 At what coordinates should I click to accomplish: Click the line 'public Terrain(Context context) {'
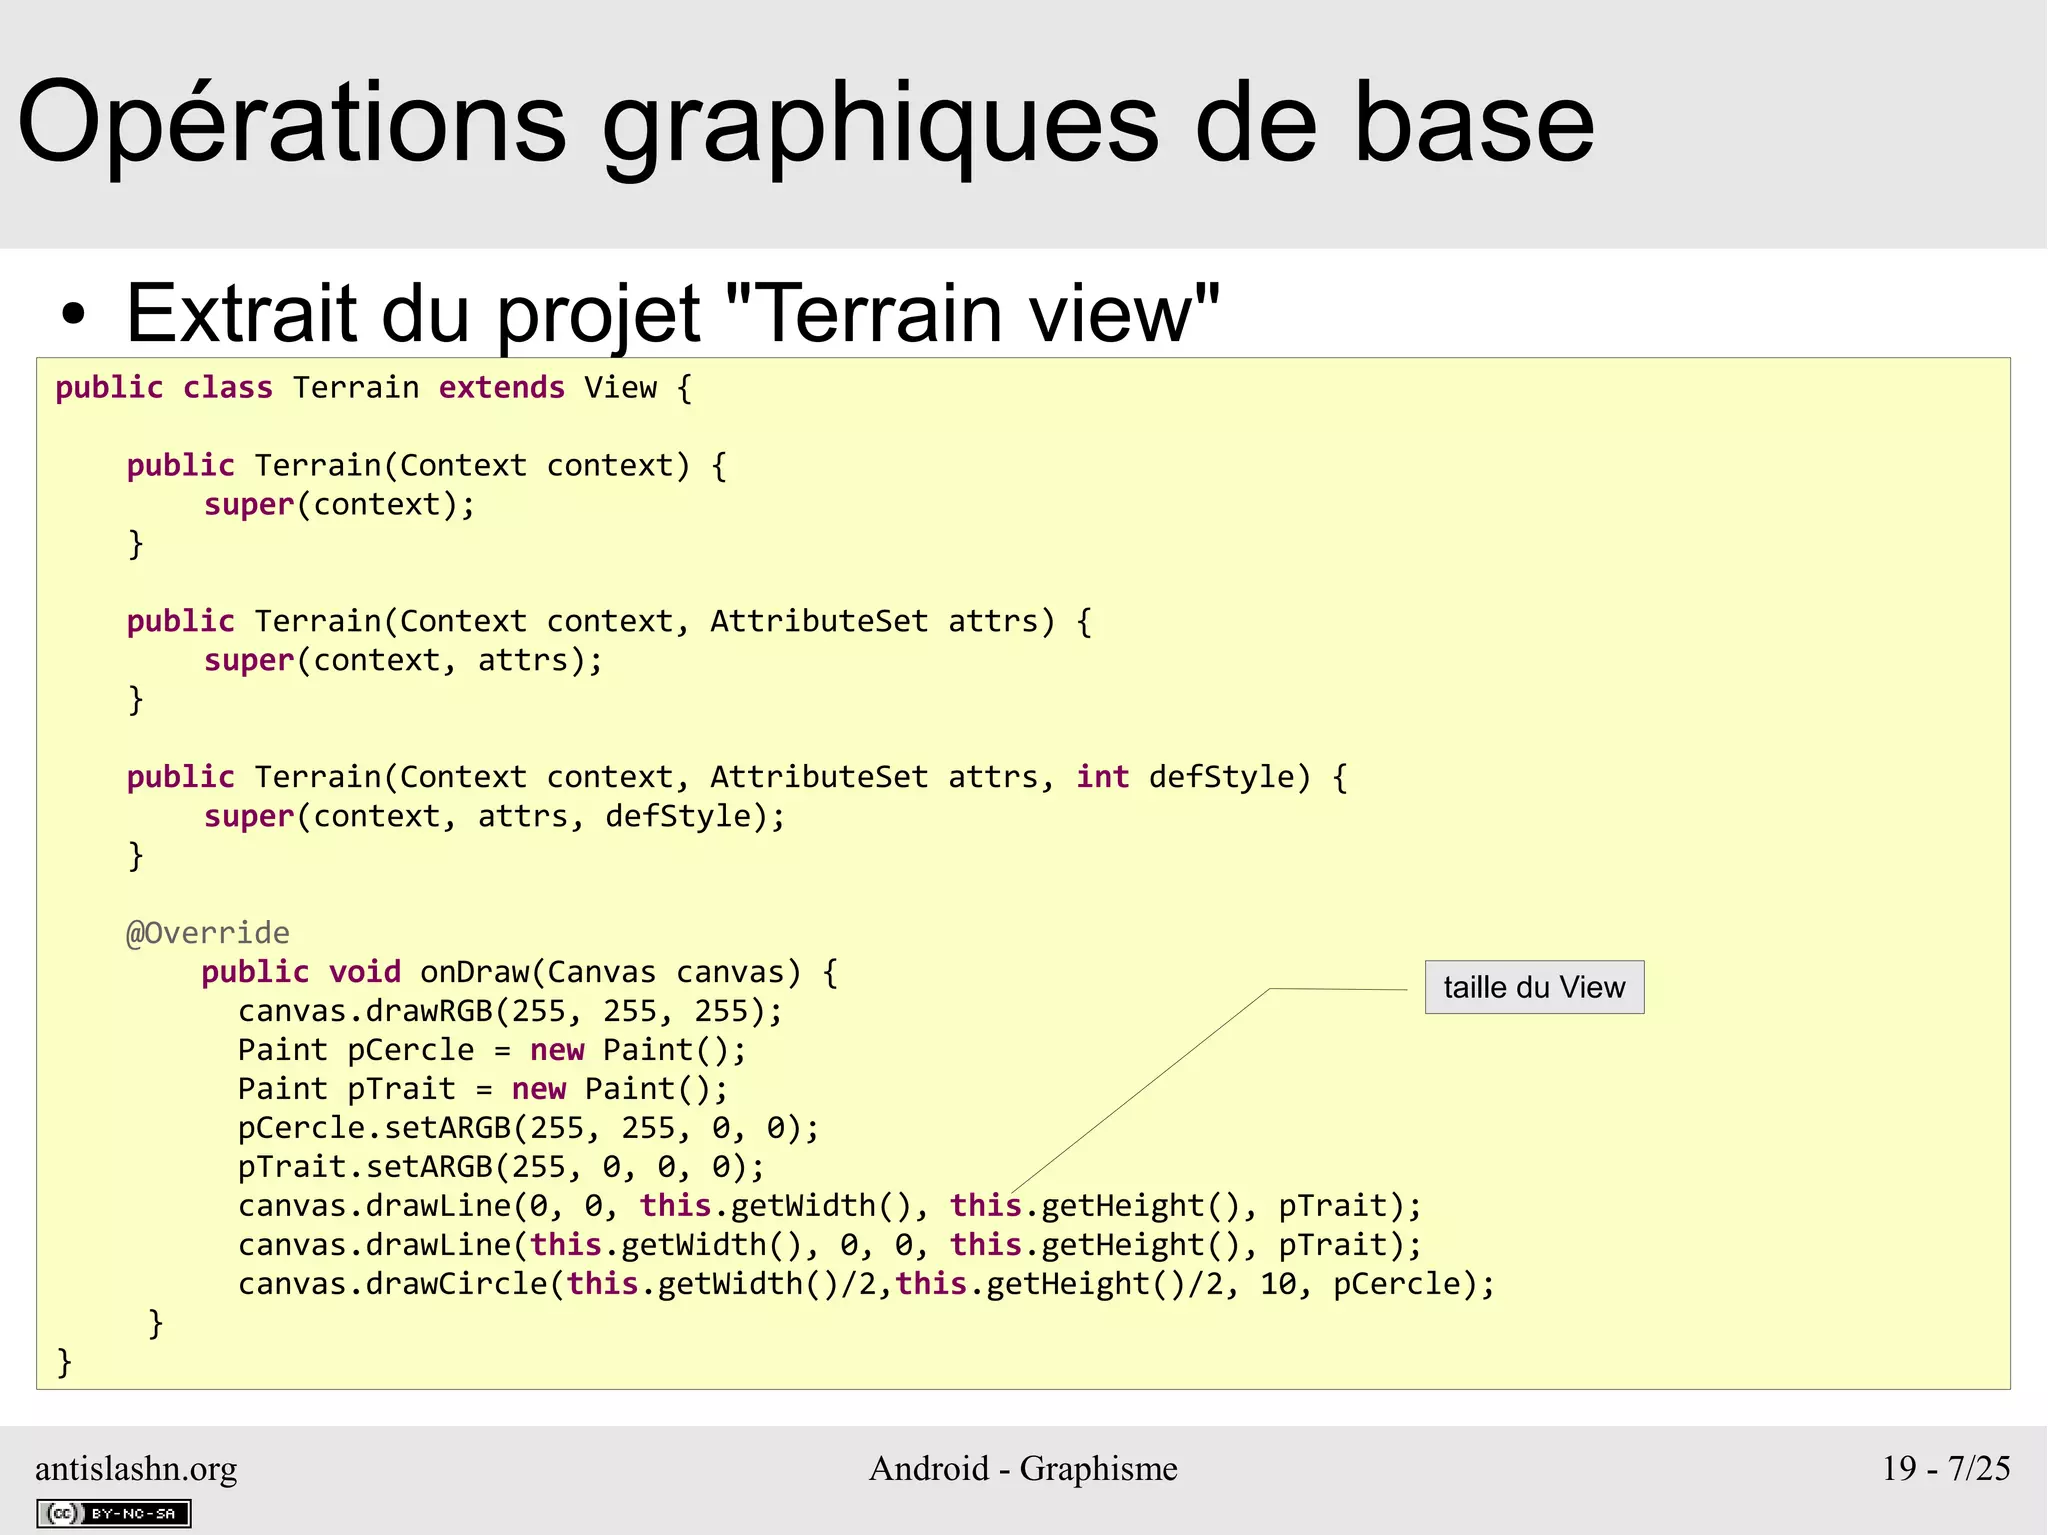click(427, 466)
